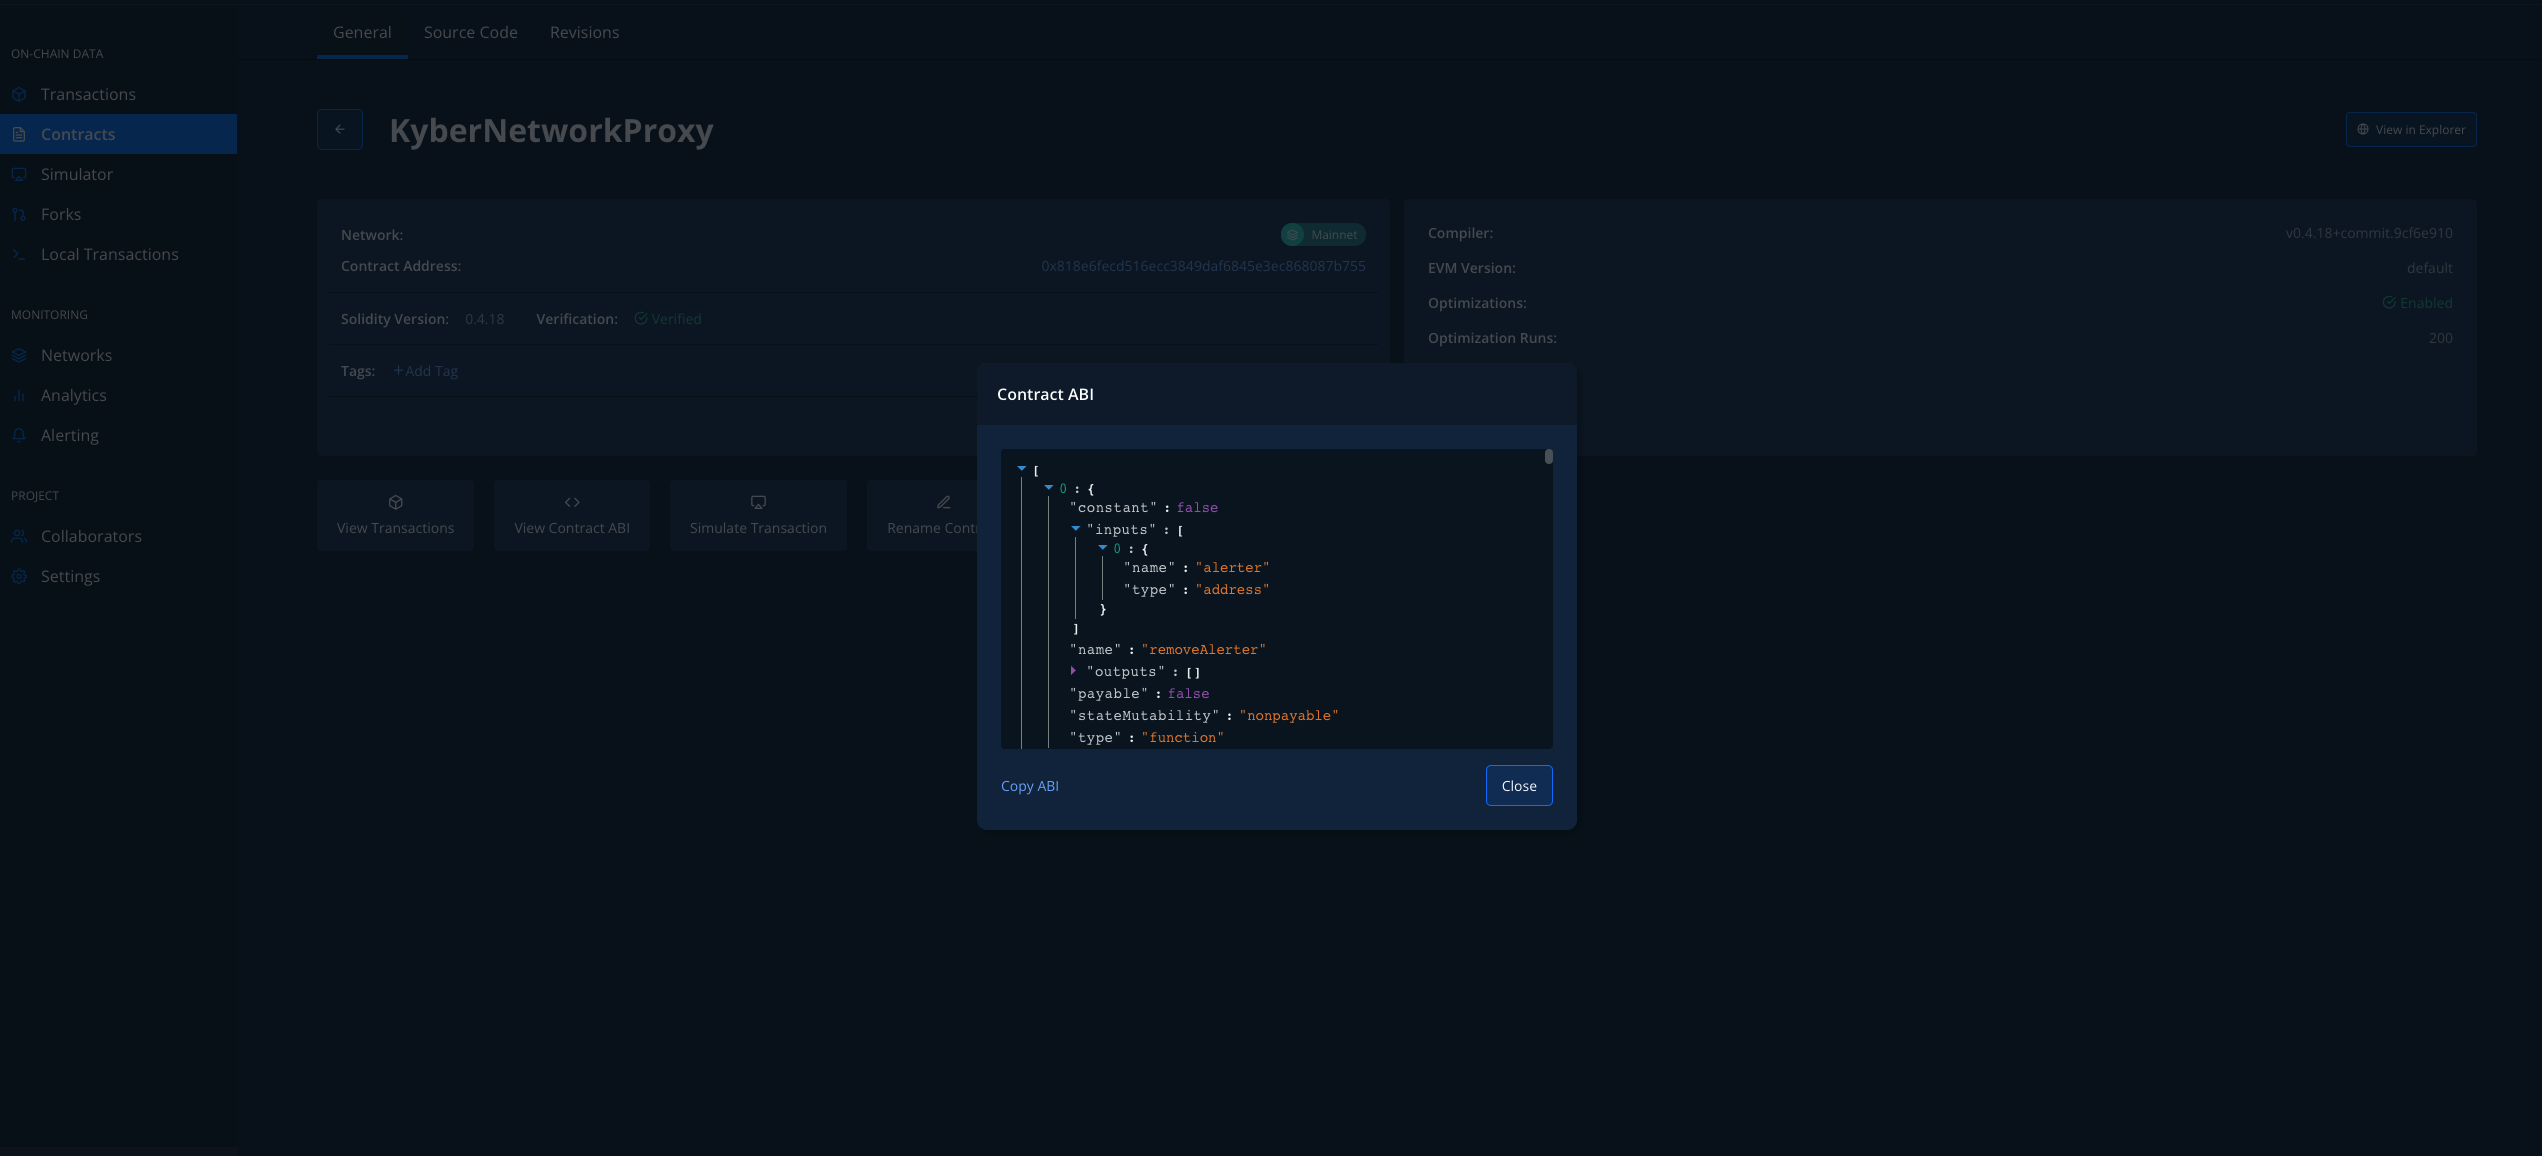
Task: Click the "address" input type value
Action: (1232, 590)
